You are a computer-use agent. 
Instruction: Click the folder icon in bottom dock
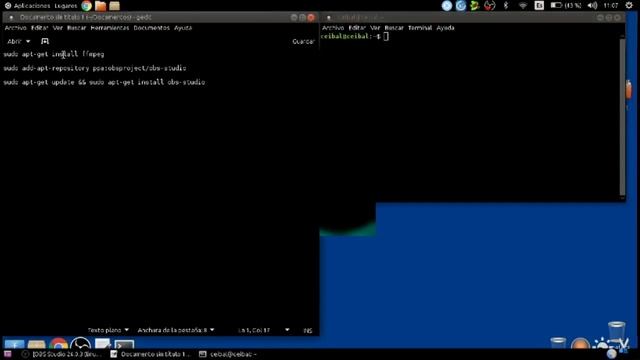36,344
